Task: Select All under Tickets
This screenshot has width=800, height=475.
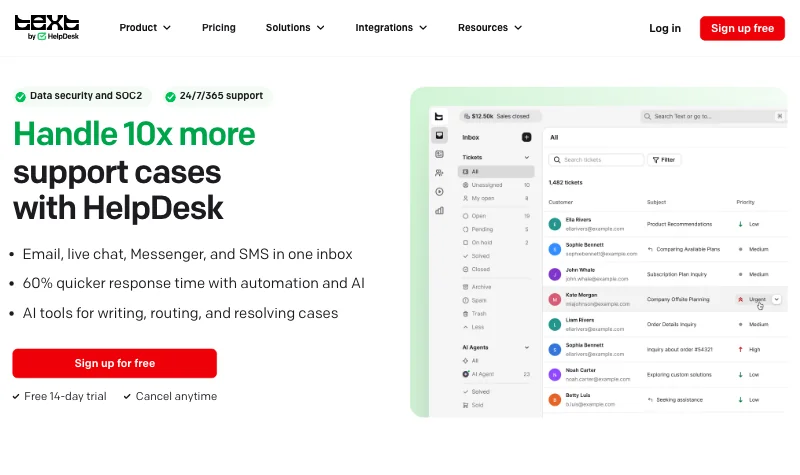Action: point(496,171)
